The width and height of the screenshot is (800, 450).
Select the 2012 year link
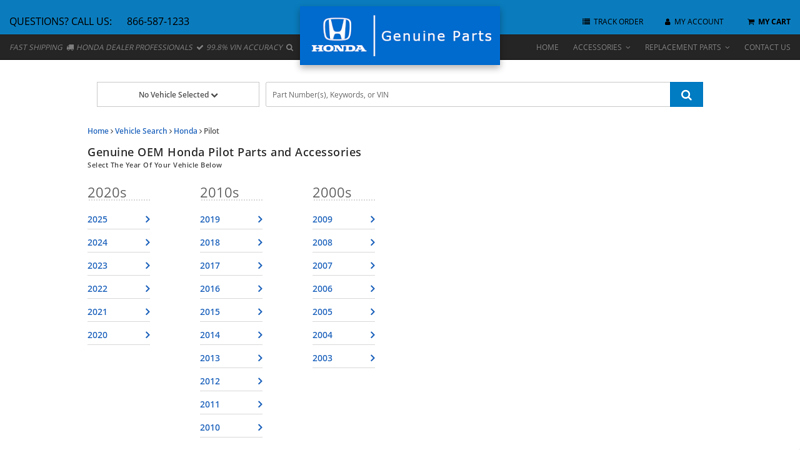pyautogui.click(x=210, y=381)
